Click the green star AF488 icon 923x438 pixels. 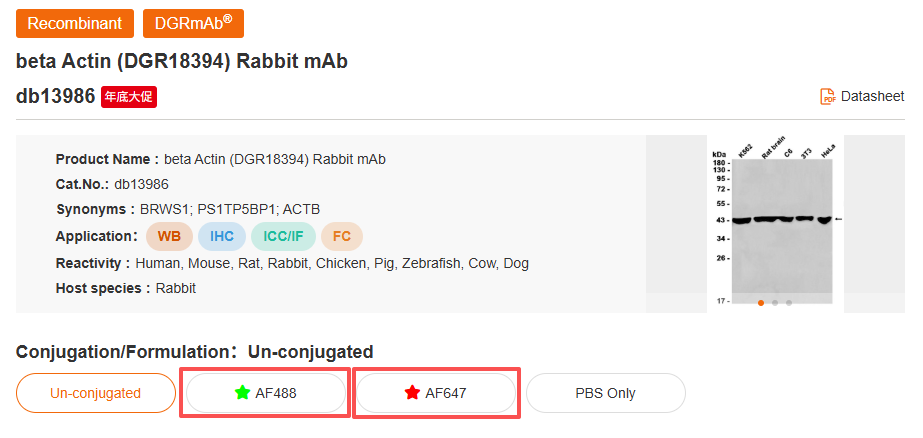242,393
